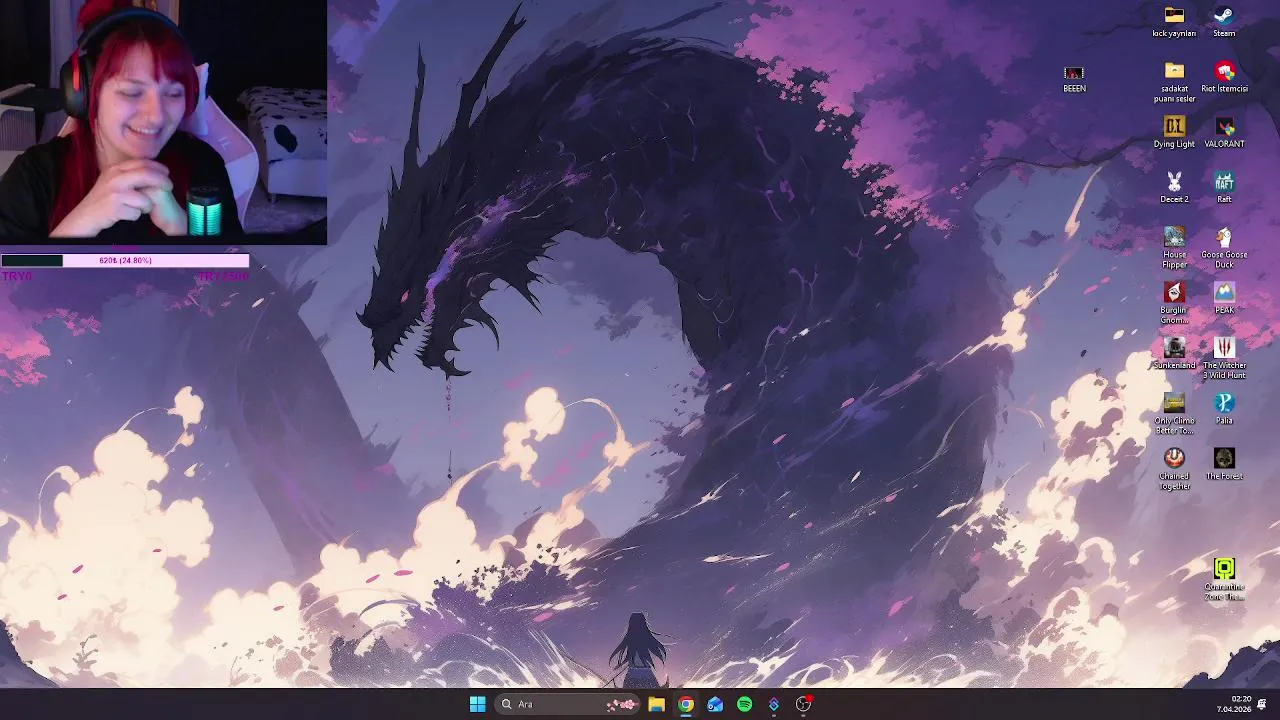Open File Explorer from the taskbar
Viewport: 1280px width, 720px height.
pyautogui.click(x=656, y=704)
